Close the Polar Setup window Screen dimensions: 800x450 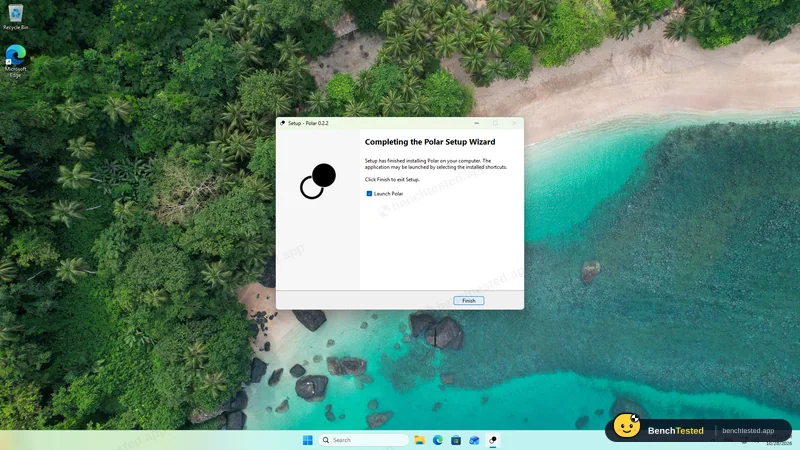click(x=514, y=123)
